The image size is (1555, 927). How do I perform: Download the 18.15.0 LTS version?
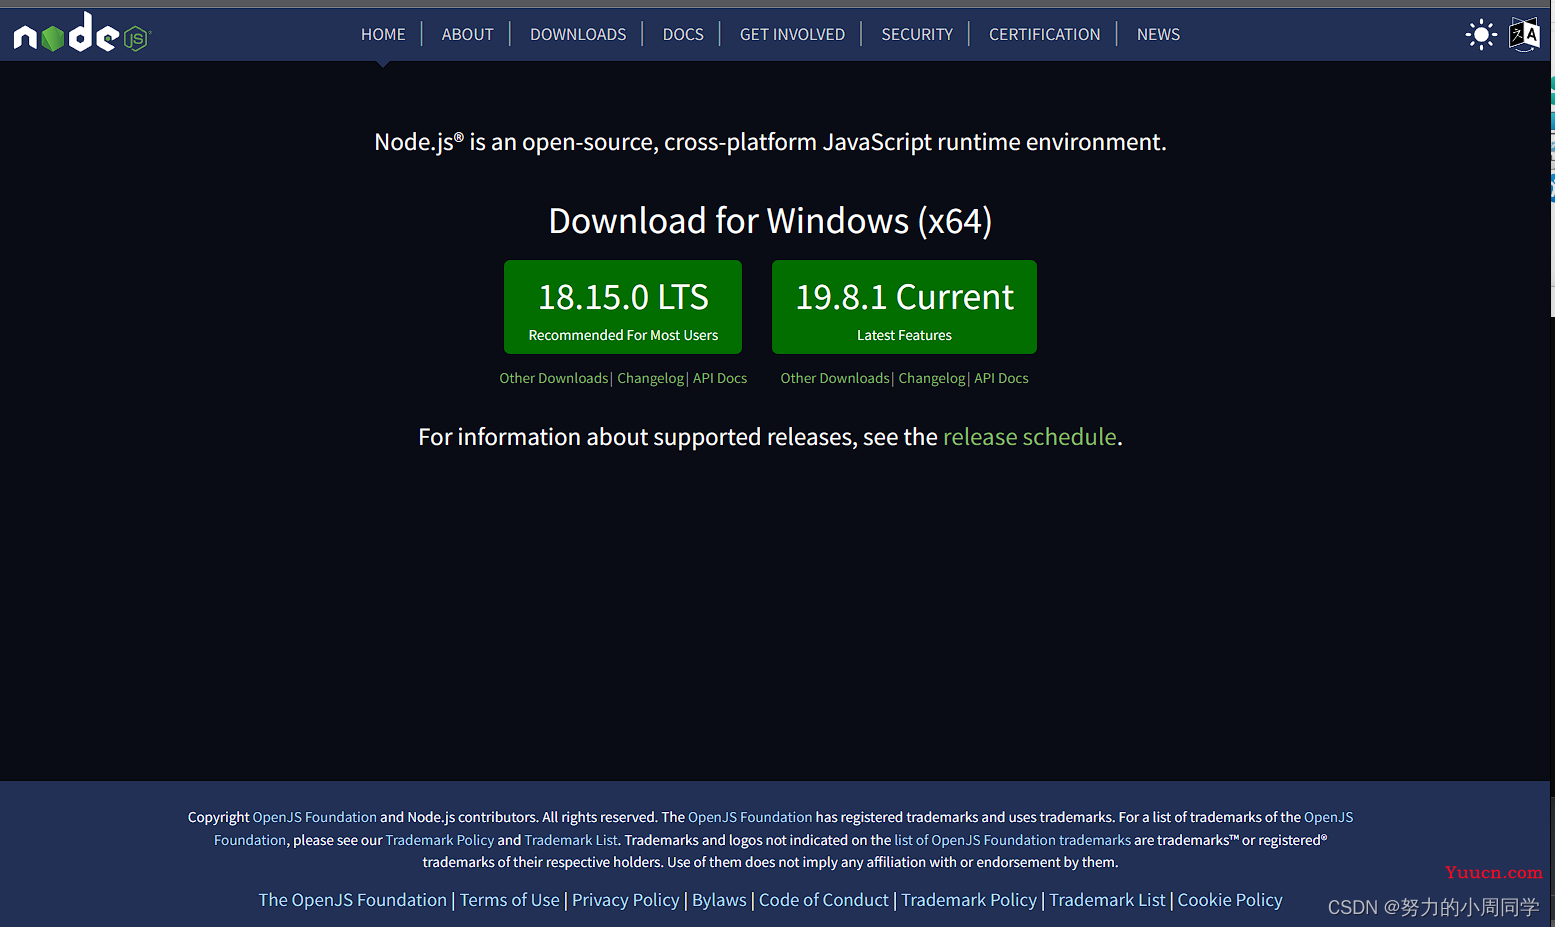623,307
